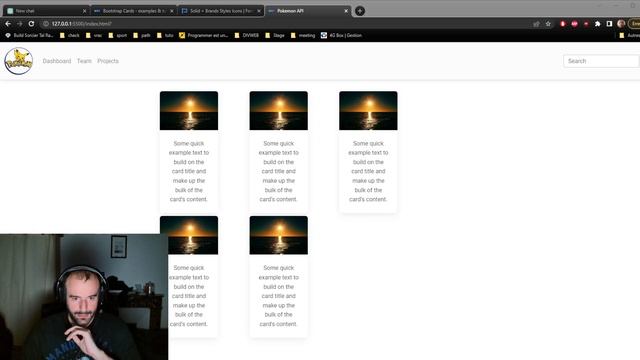The image size is (640, 360).
Task: Click example text in the bottom-row second card
Action: click(279, 296)
